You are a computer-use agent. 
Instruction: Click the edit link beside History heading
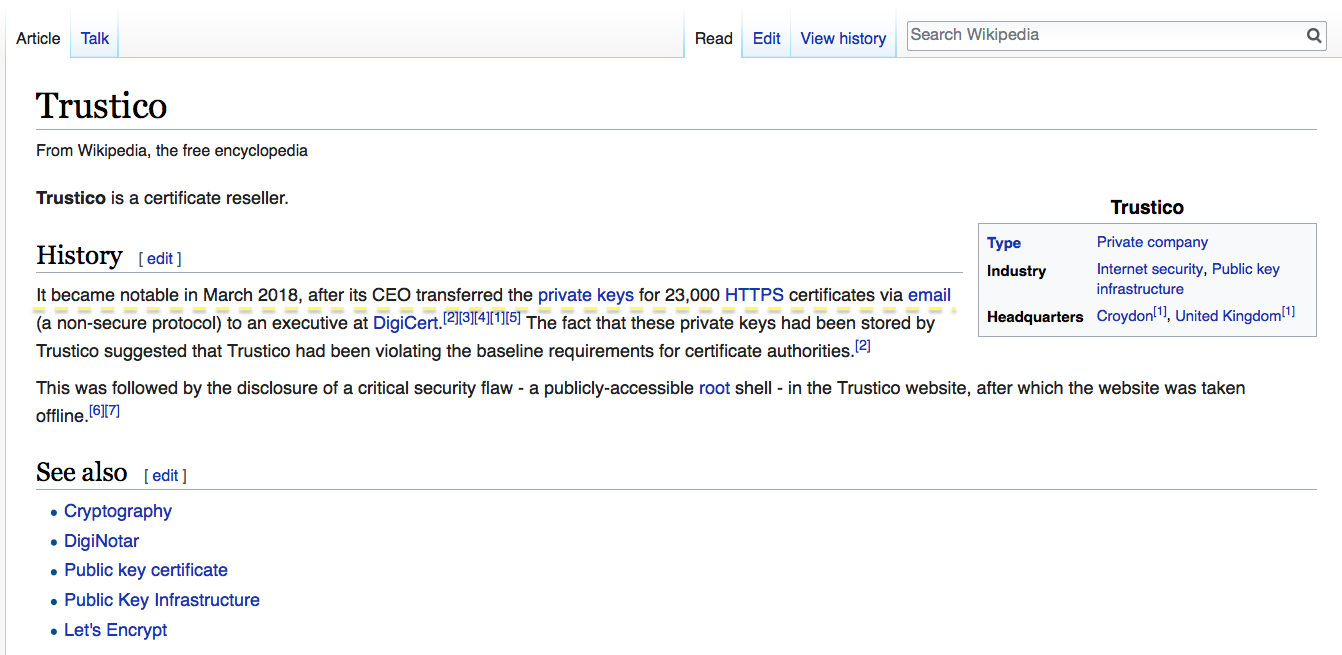coord(160,258)
